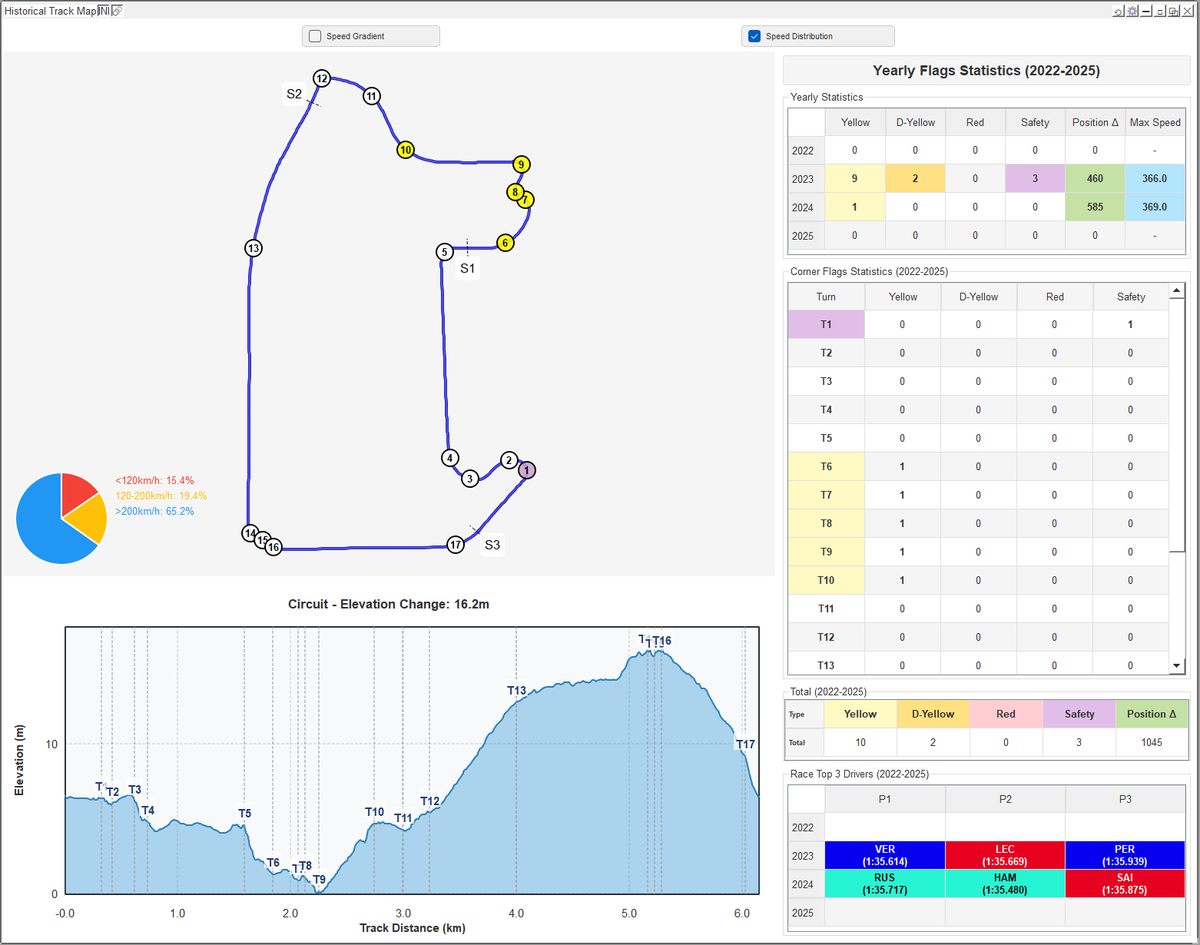Click the 2024 Max Speed cell showing 369.0

1155,207
